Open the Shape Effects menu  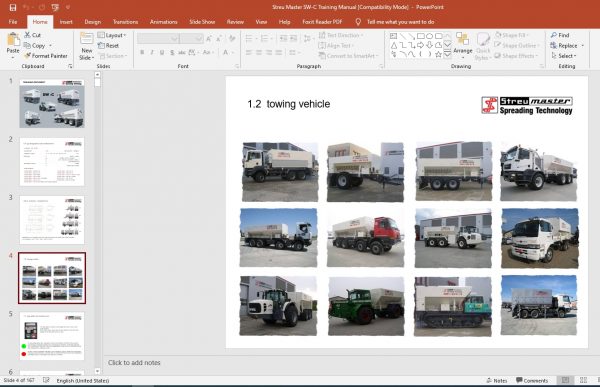click(516, 56)
